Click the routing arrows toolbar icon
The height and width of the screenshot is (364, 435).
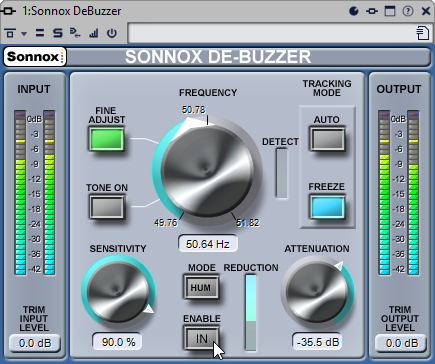(x=75, y=33)
